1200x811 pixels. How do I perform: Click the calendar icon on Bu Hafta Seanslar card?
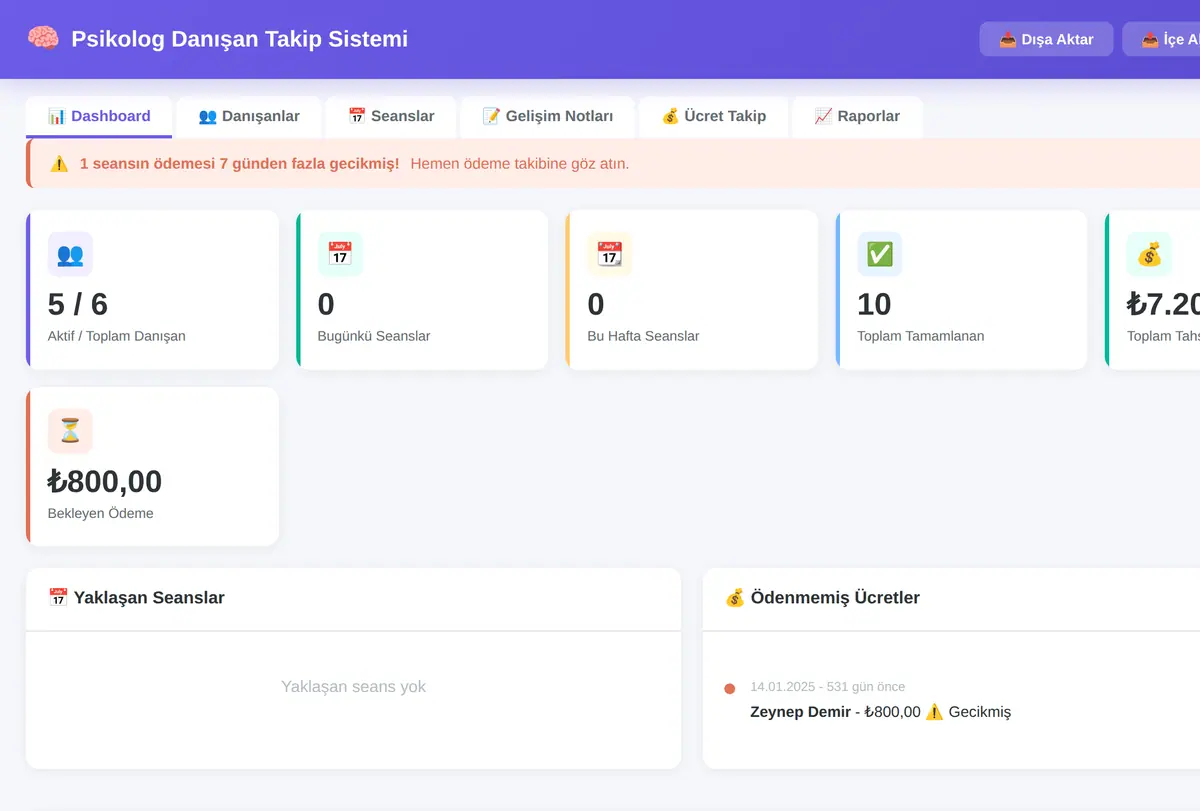pyautogui.click(x=609, y=254)
